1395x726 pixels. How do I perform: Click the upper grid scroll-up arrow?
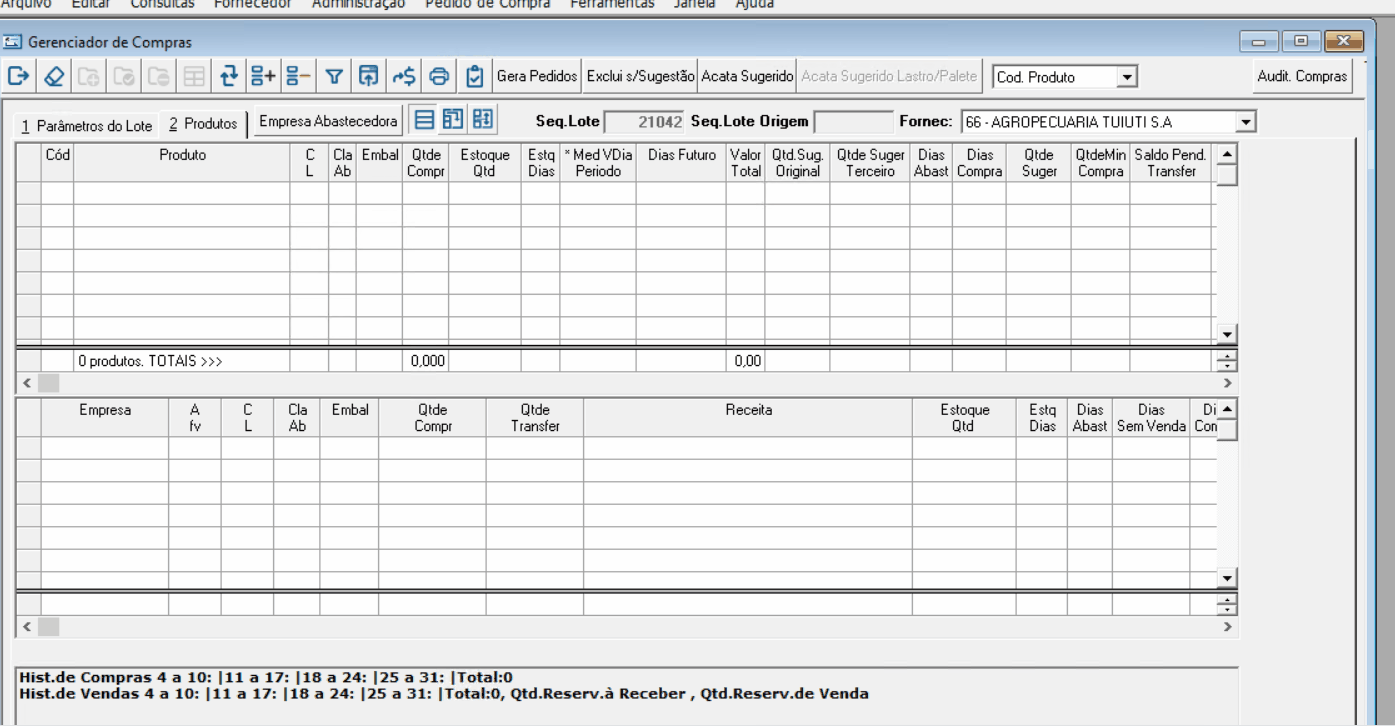point(1227,154)
